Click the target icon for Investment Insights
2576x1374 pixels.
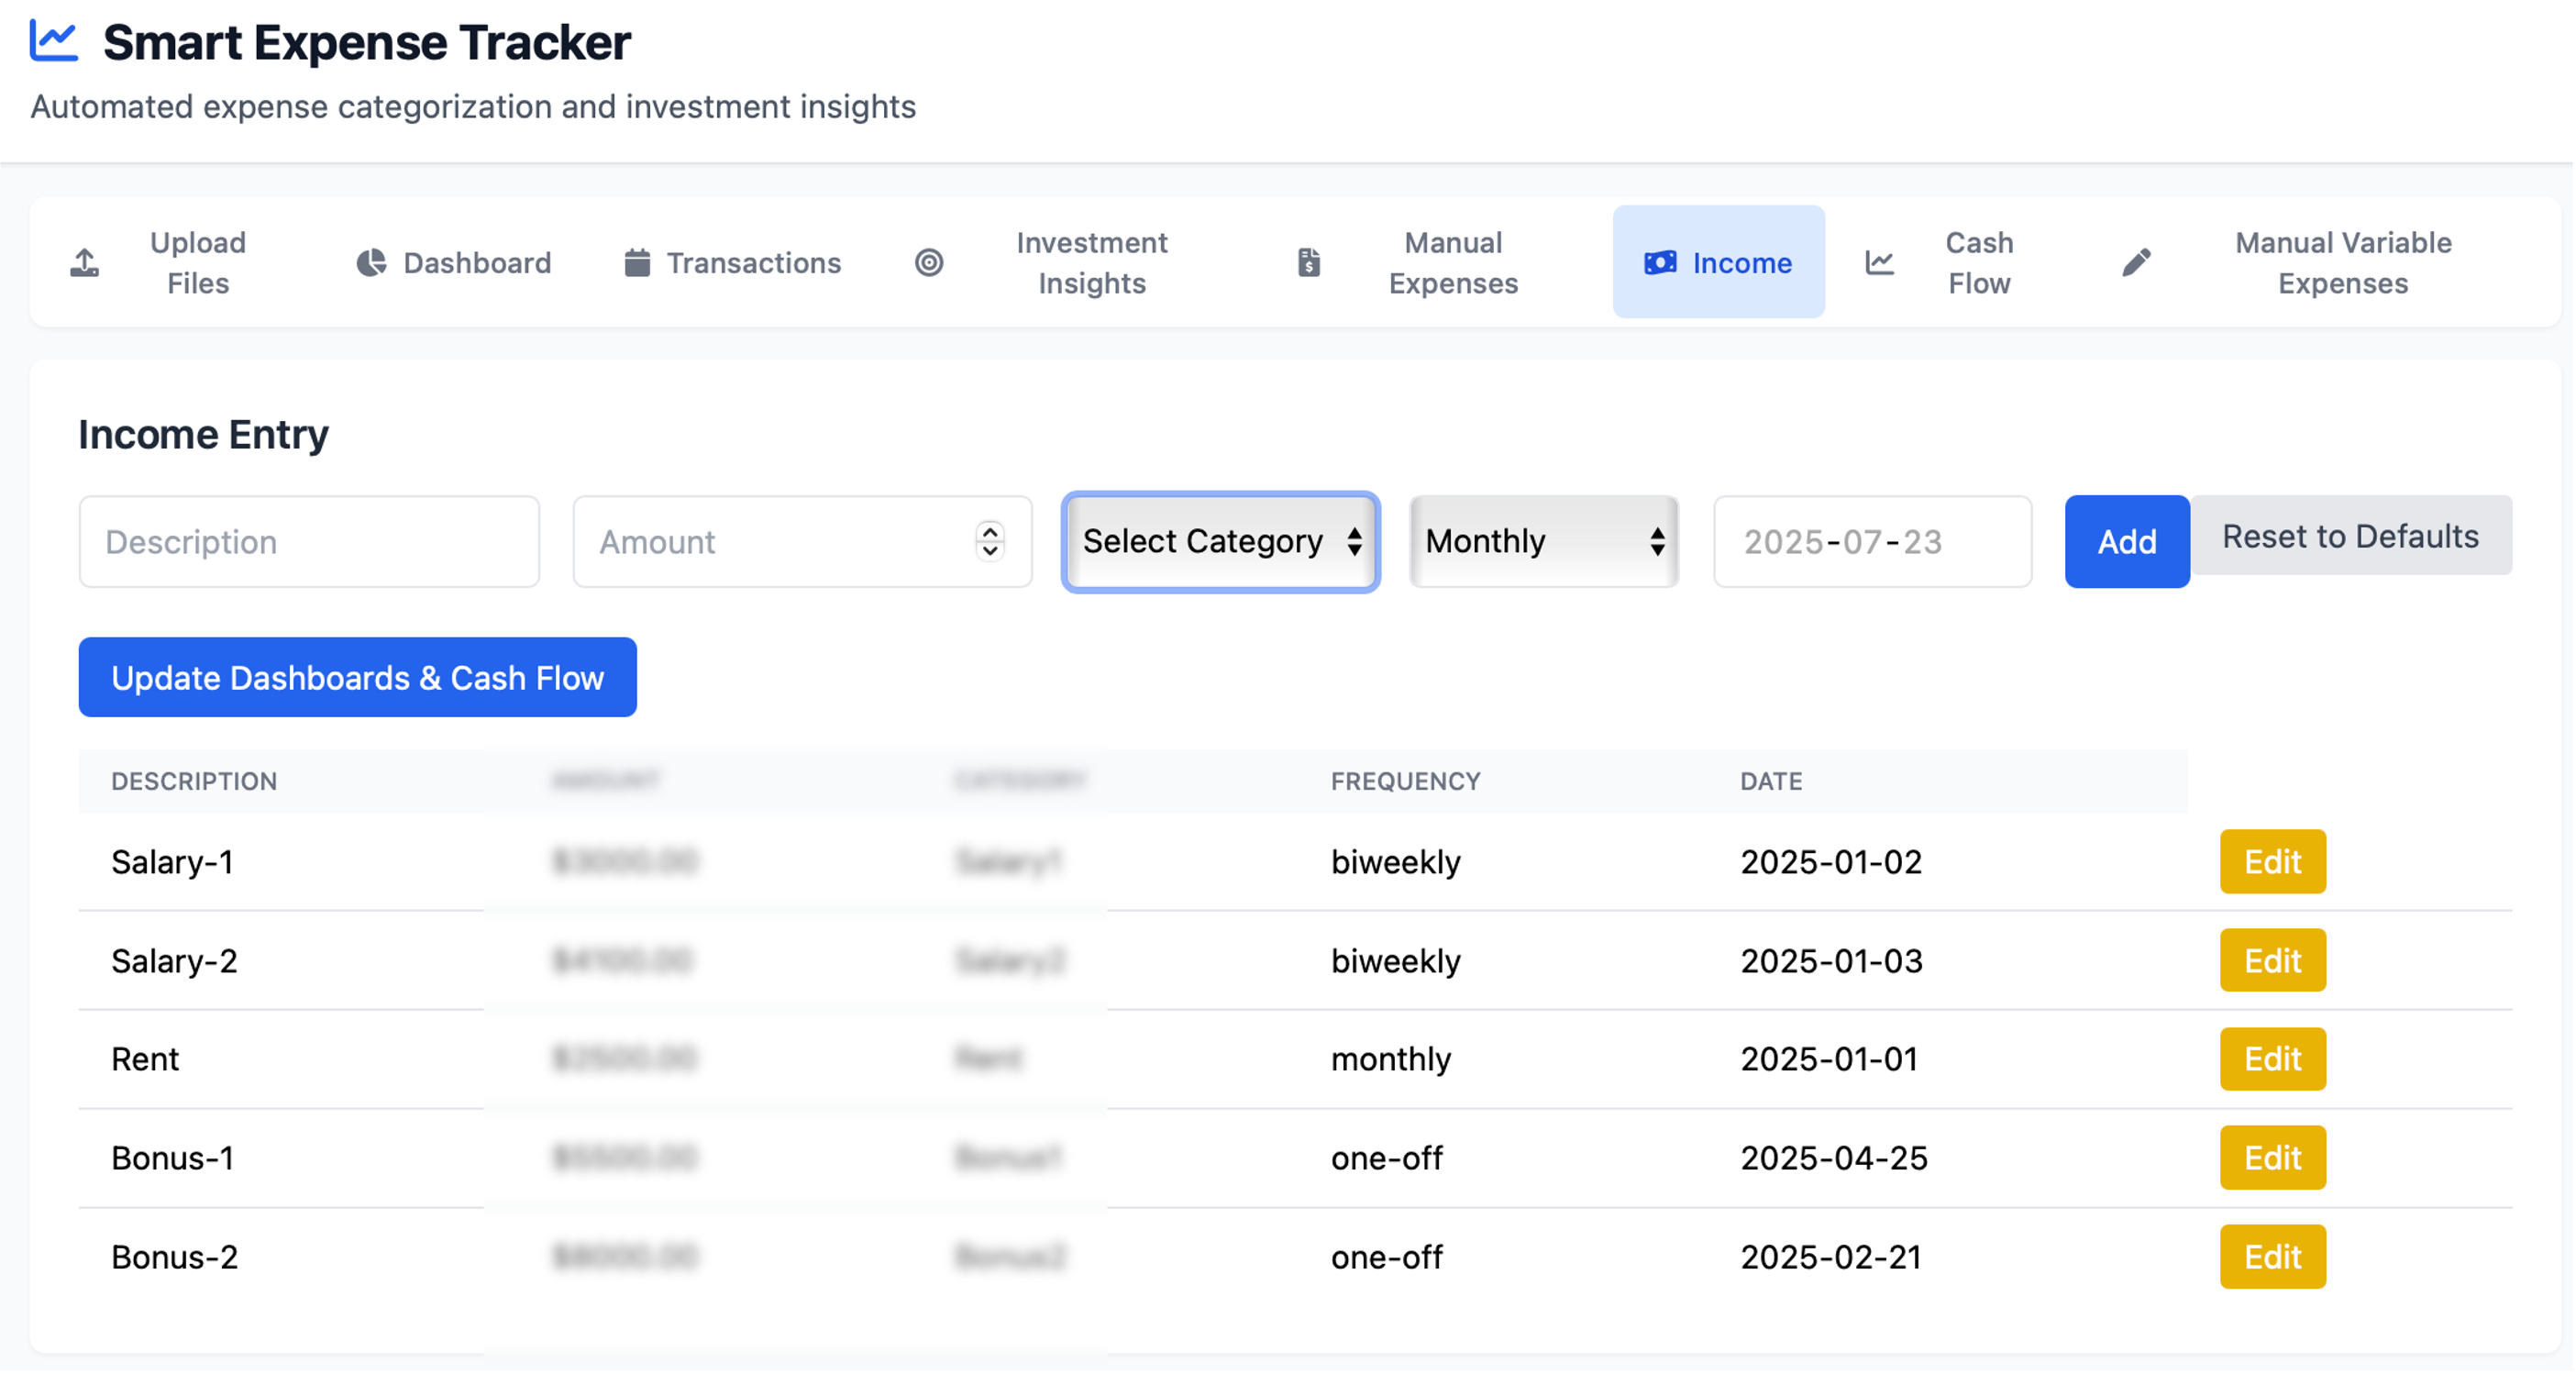[929, 263]
